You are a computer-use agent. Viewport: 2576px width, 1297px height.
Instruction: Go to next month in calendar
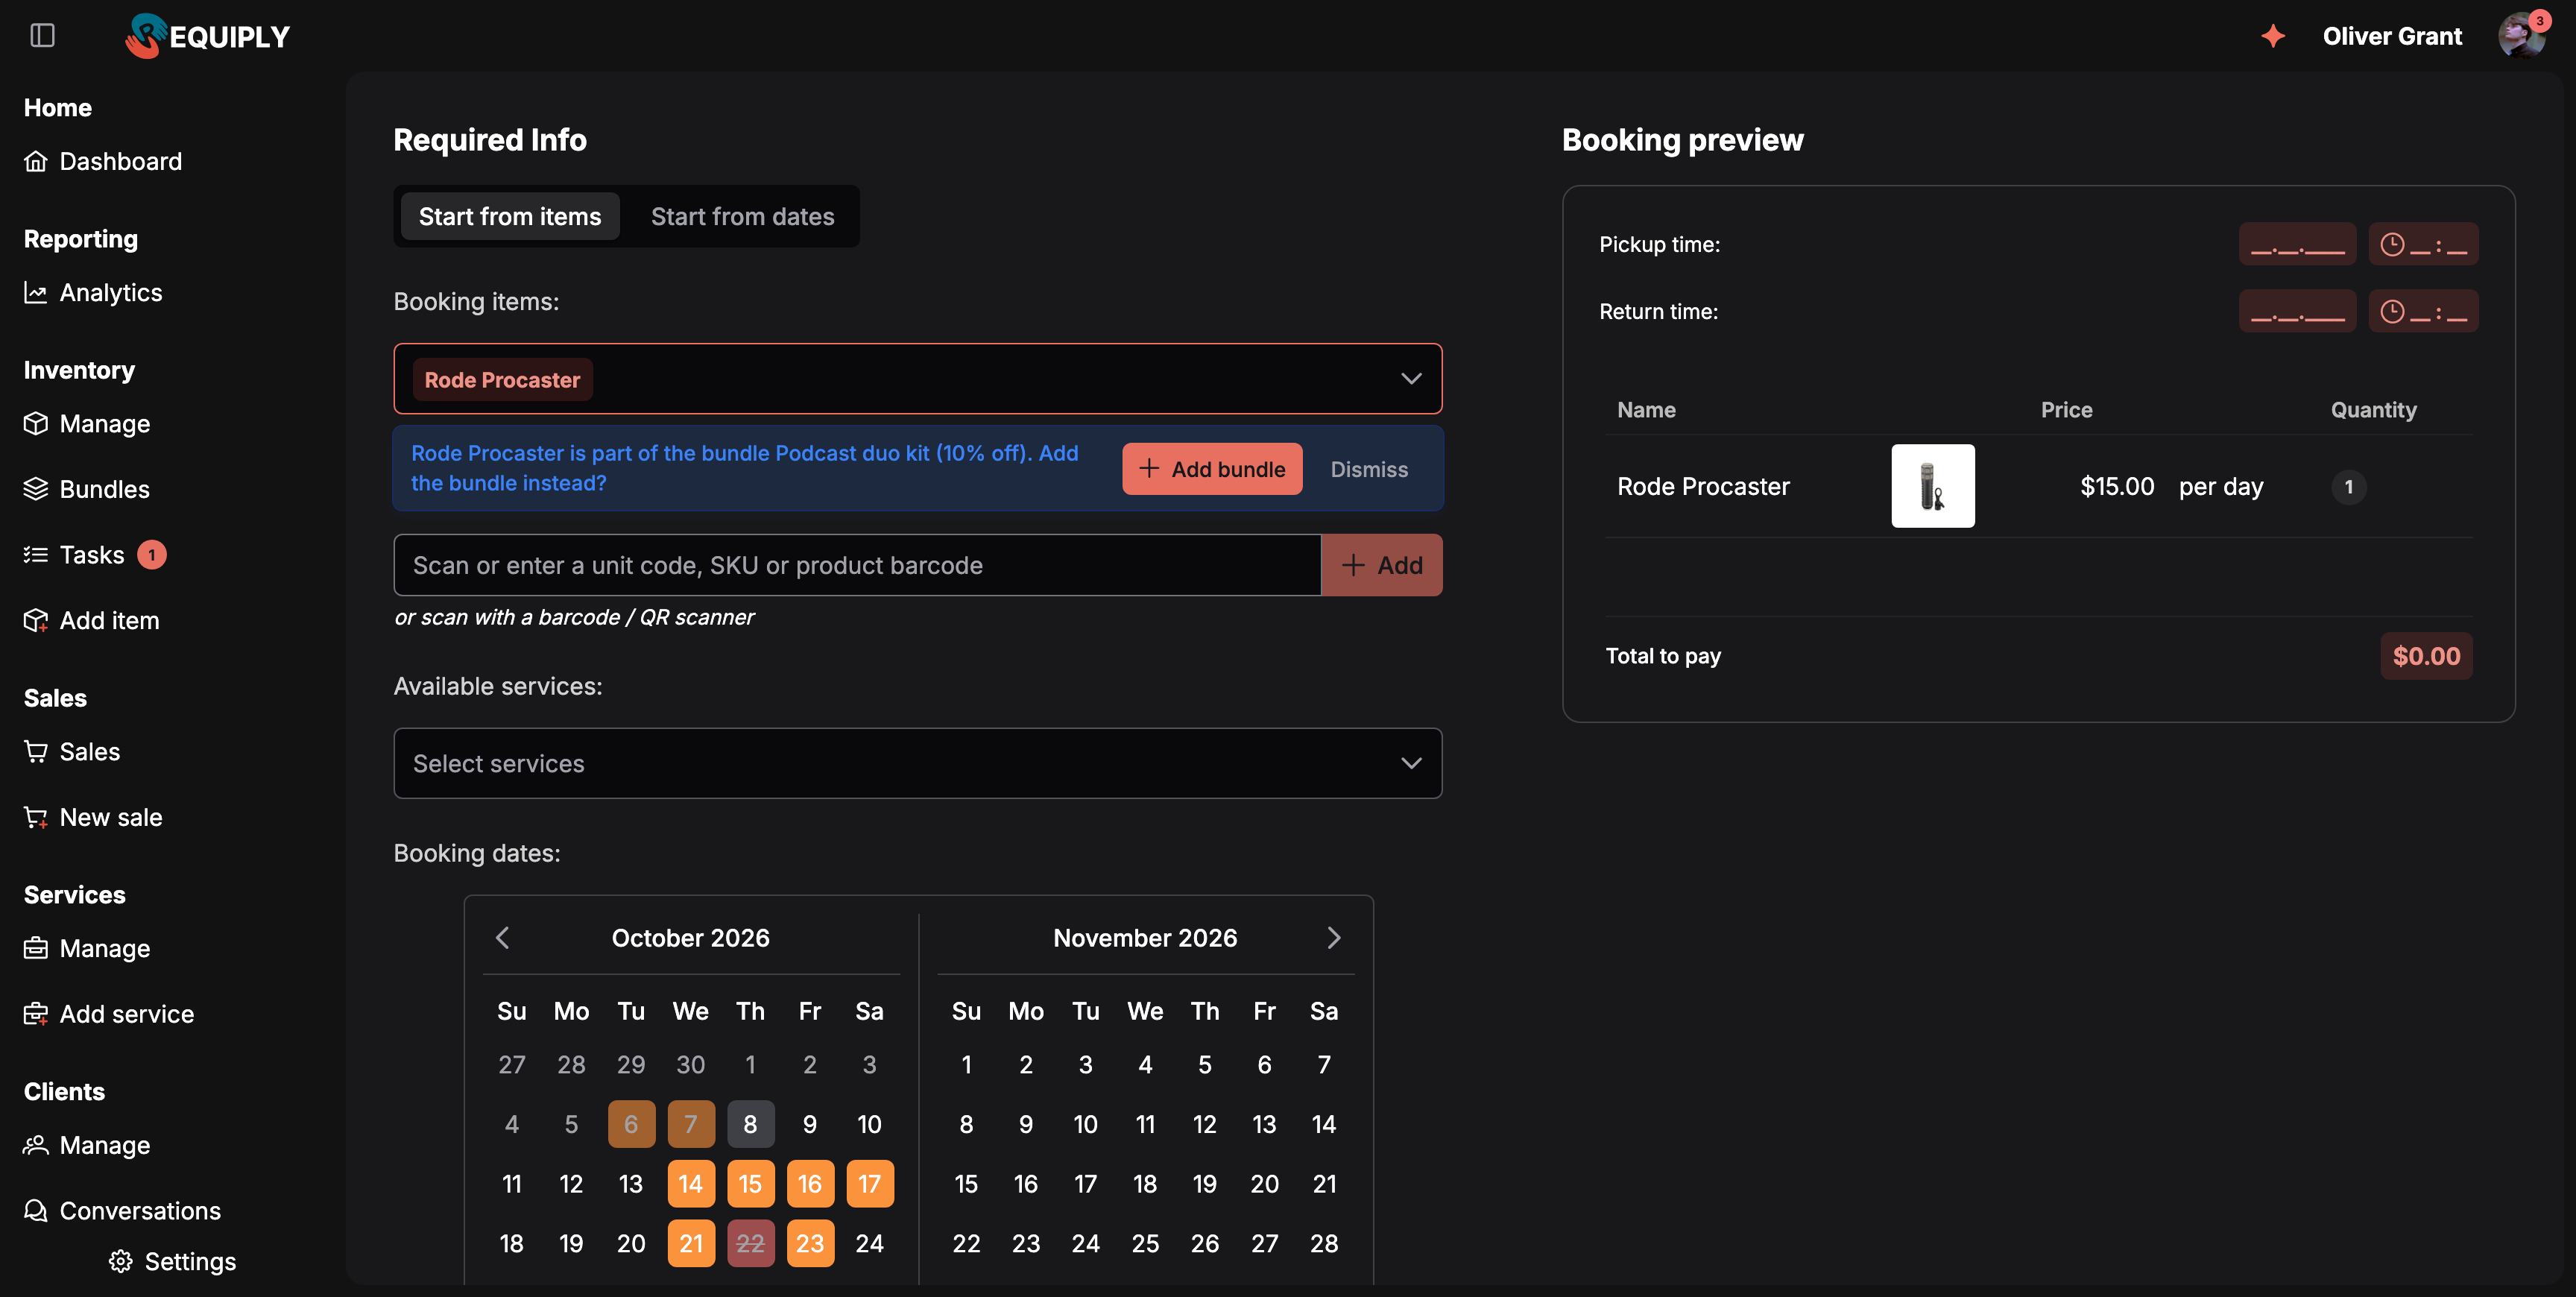[1333, 937]
